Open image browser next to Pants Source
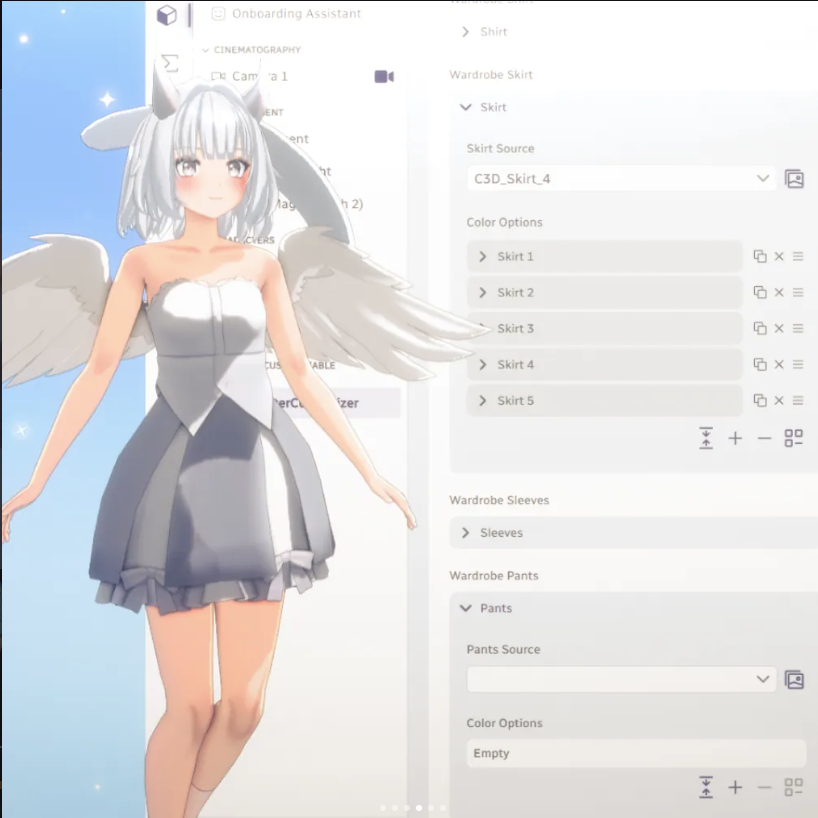 (x=794, y=680)
